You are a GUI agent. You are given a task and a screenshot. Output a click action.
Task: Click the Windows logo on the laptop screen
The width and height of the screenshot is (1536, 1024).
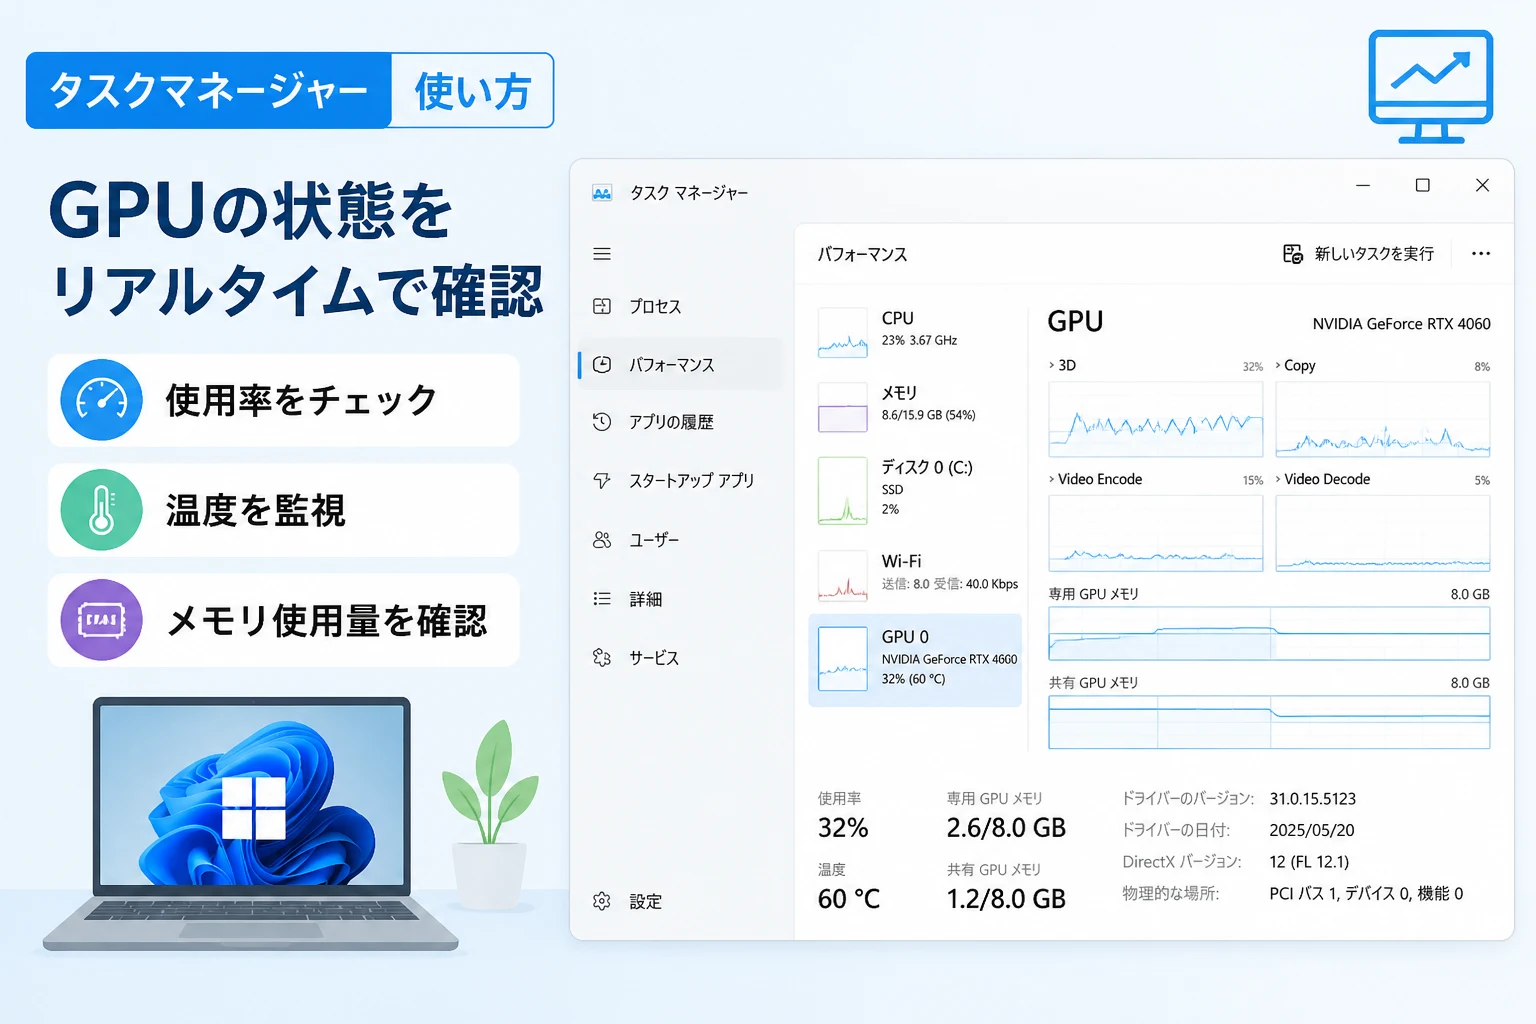pyautogui.click(x=254, y=808)
